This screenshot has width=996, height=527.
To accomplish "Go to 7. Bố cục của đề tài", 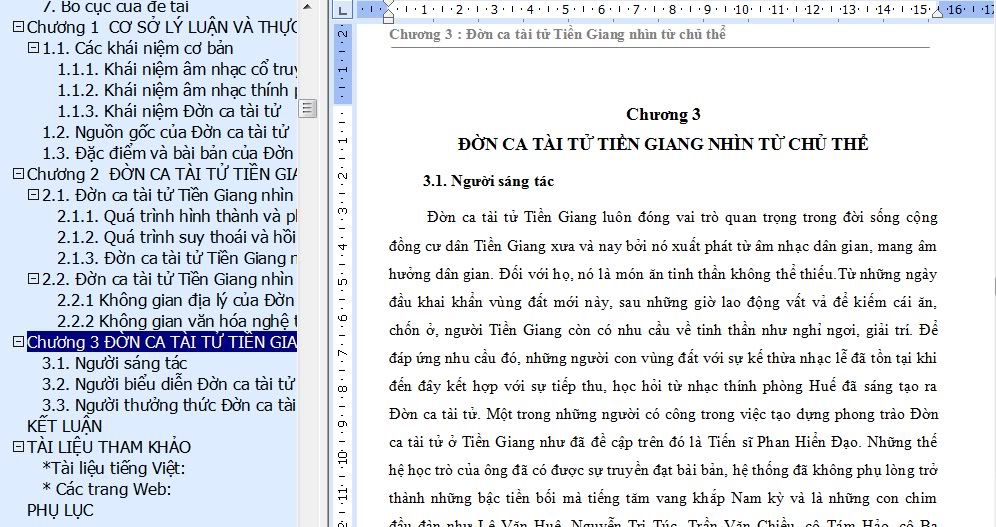I will click(x=115, y=7).
